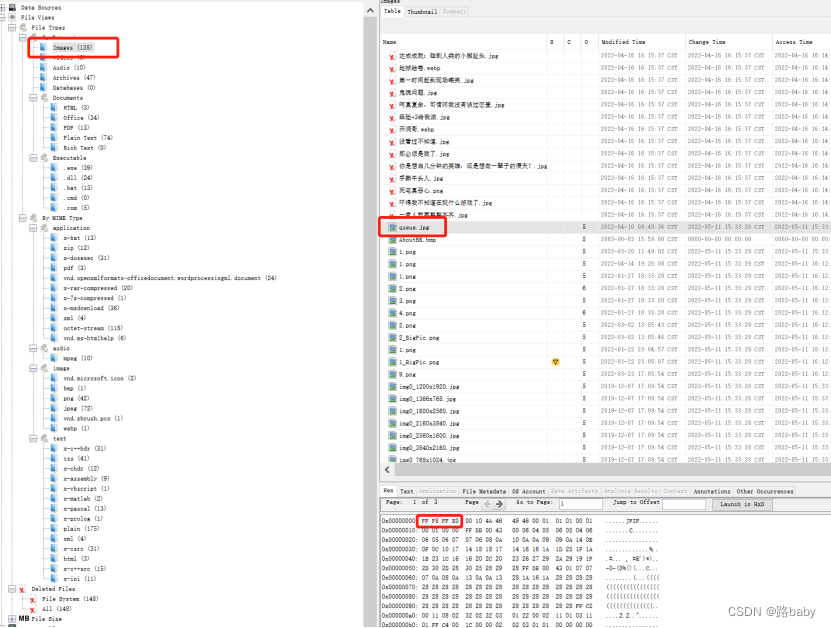Click the File Views eye icon

coord(12,17)
